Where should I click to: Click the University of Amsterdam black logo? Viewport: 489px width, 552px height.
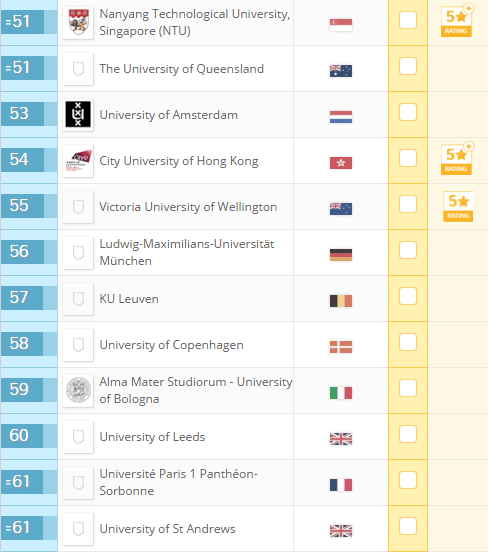pyautogui.click(x=78, y=114)
